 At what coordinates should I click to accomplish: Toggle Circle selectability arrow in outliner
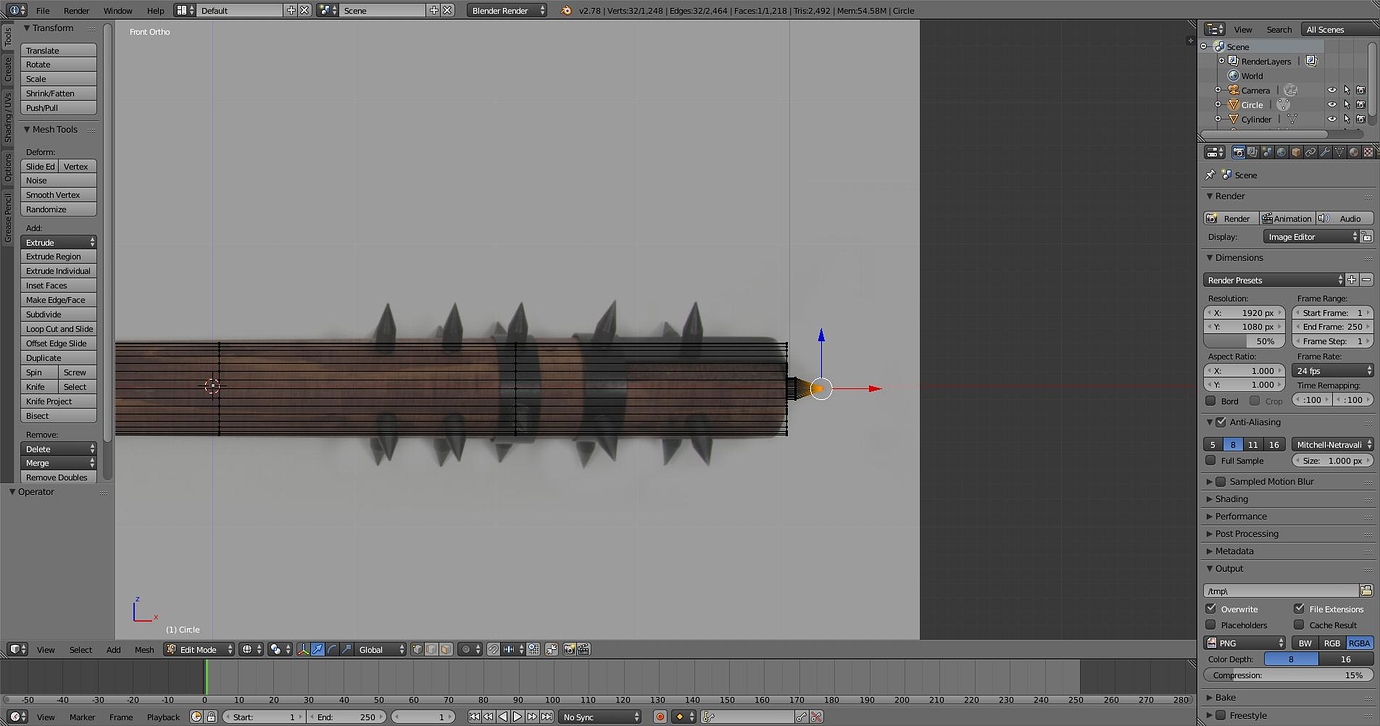pyautogui.click(x=1346, y=104)
